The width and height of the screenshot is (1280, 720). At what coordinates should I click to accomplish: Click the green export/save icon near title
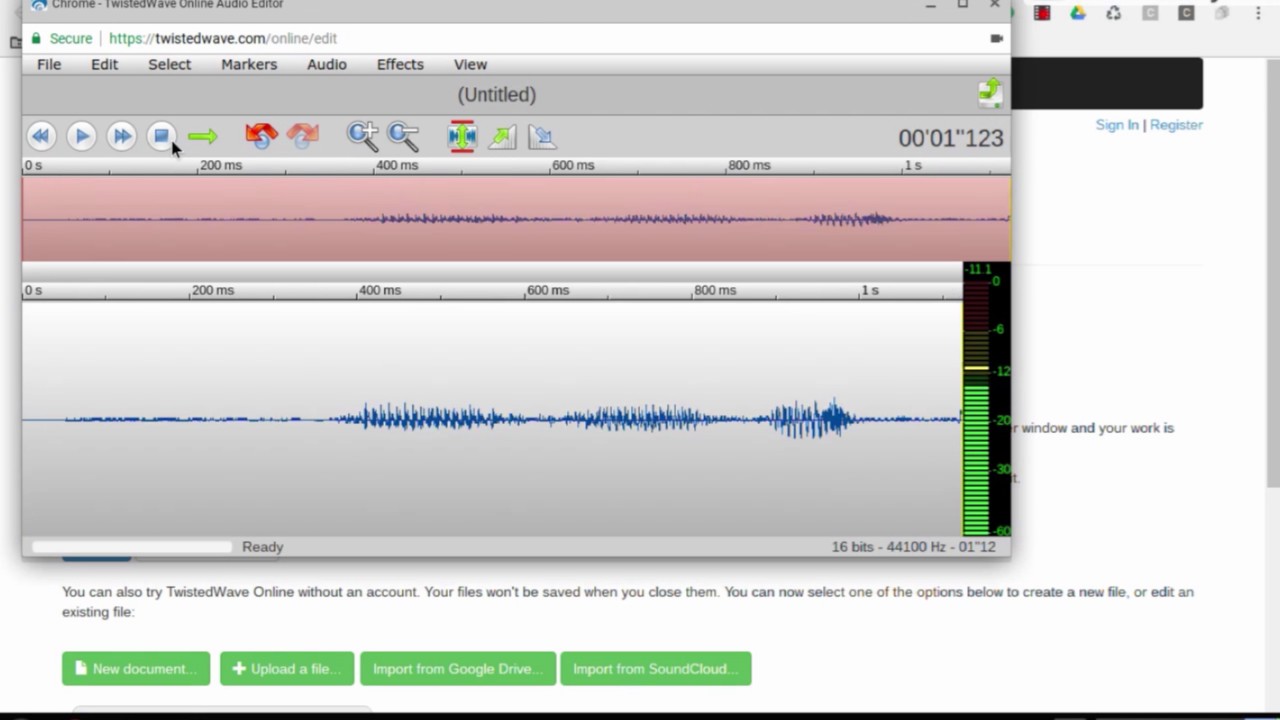coord(990,93)
